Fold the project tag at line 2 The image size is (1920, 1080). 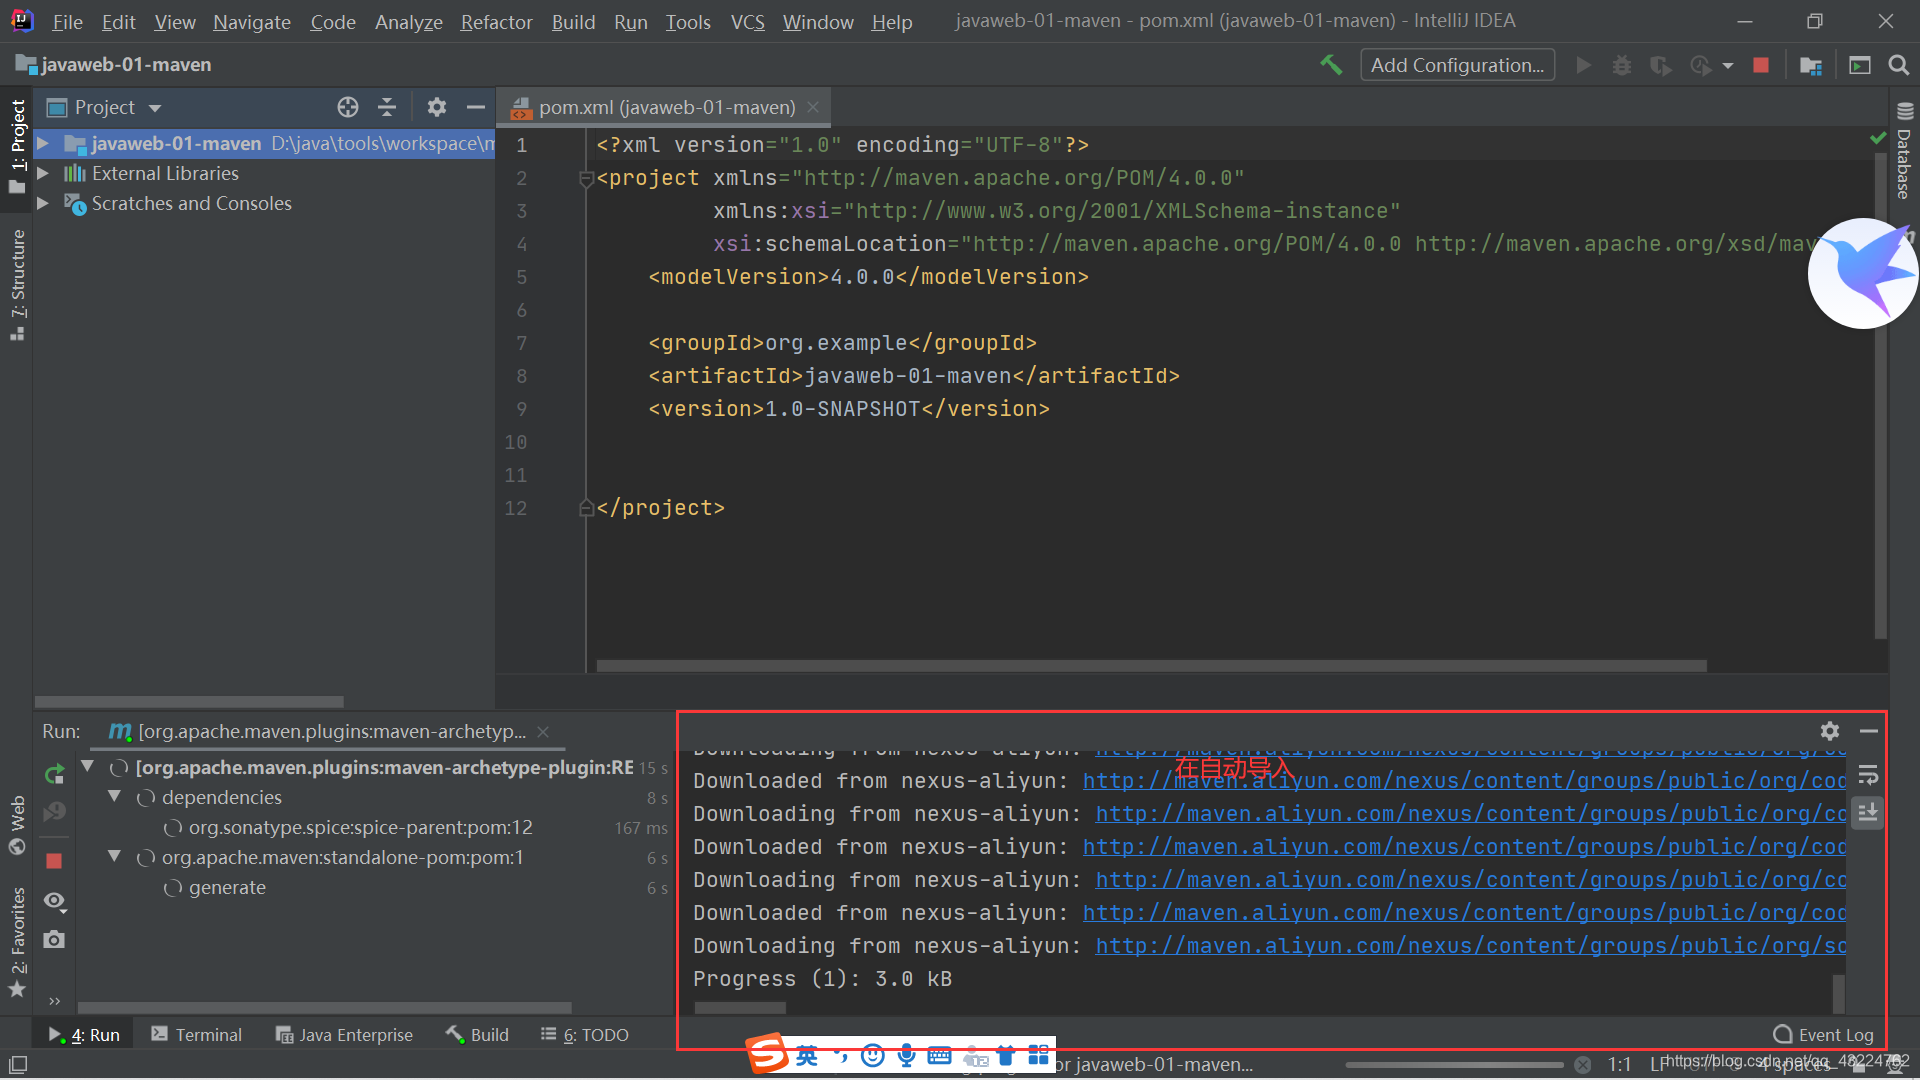587,179
